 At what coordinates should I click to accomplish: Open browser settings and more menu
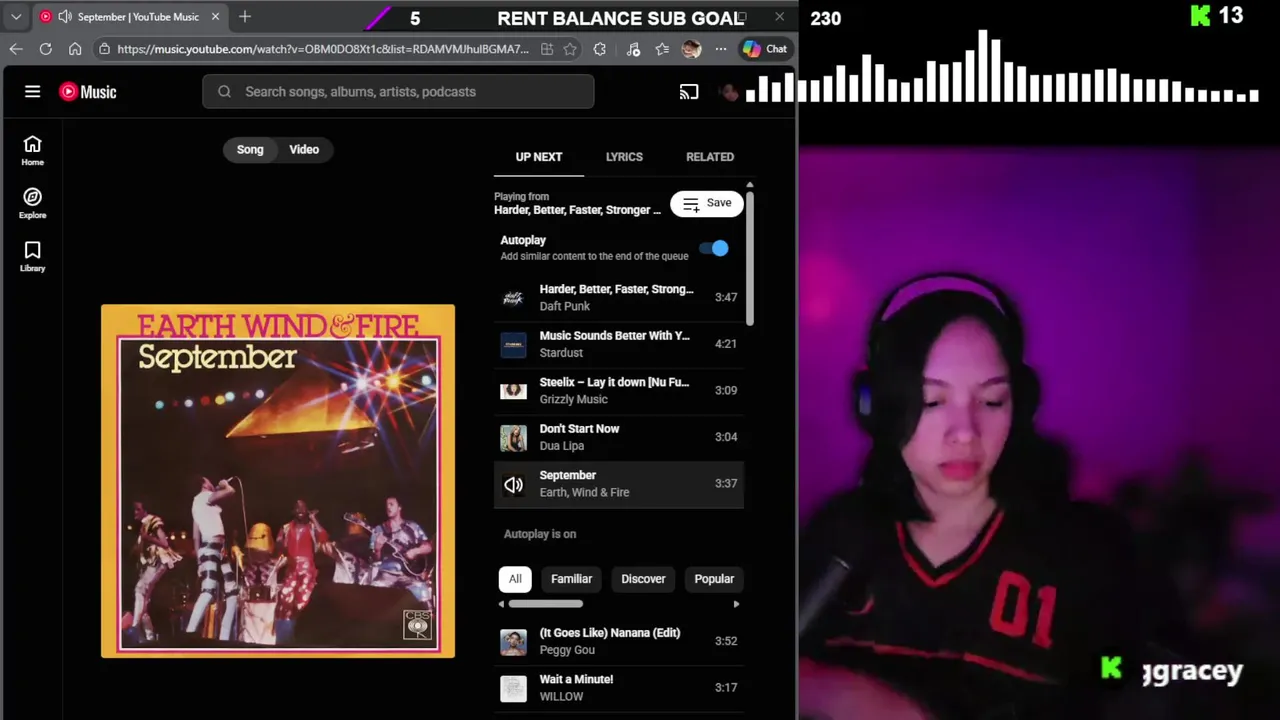721,49
